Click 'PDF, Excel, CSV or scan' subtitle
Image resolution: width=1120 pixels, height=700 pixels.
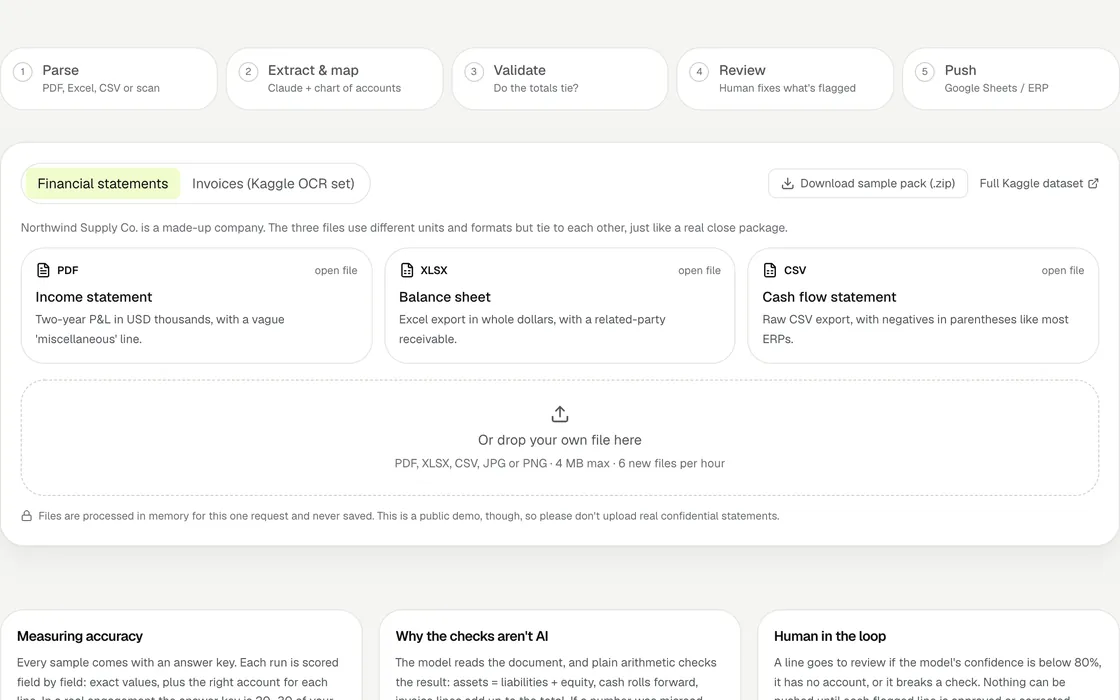point(101,88)
